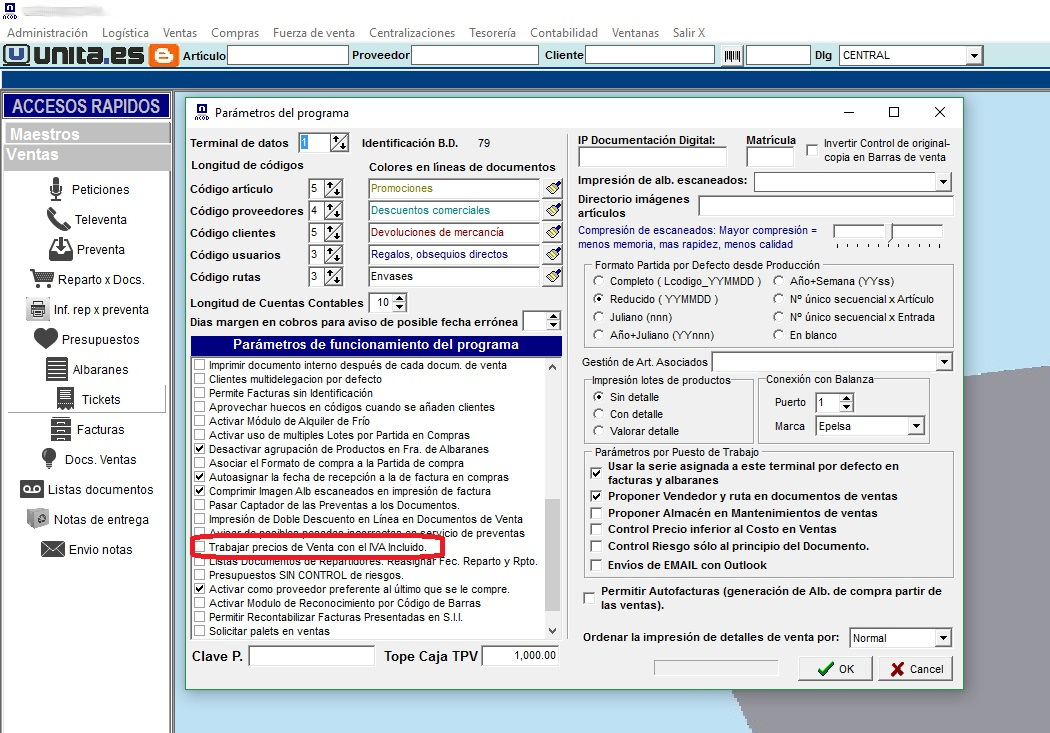Viewport: 1050px width, 733px height.
Task: Open Presupuestos heart icon
Action: coord(46,339)
